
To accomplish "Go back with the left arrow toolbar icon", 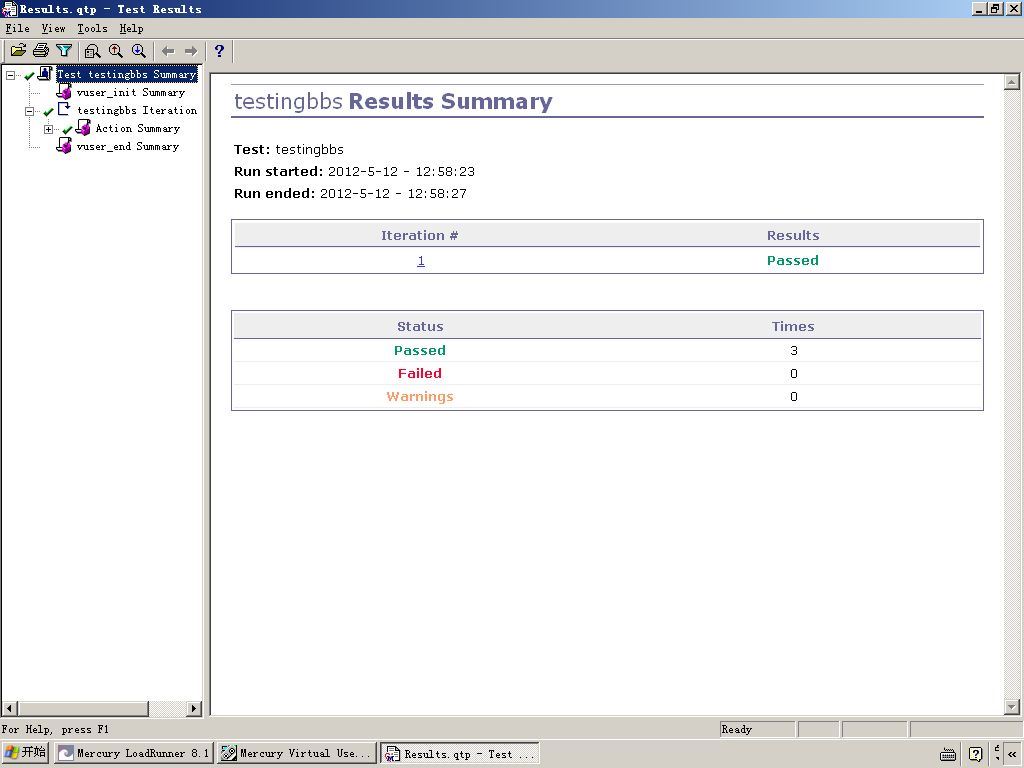I will [x=168, y=50].
